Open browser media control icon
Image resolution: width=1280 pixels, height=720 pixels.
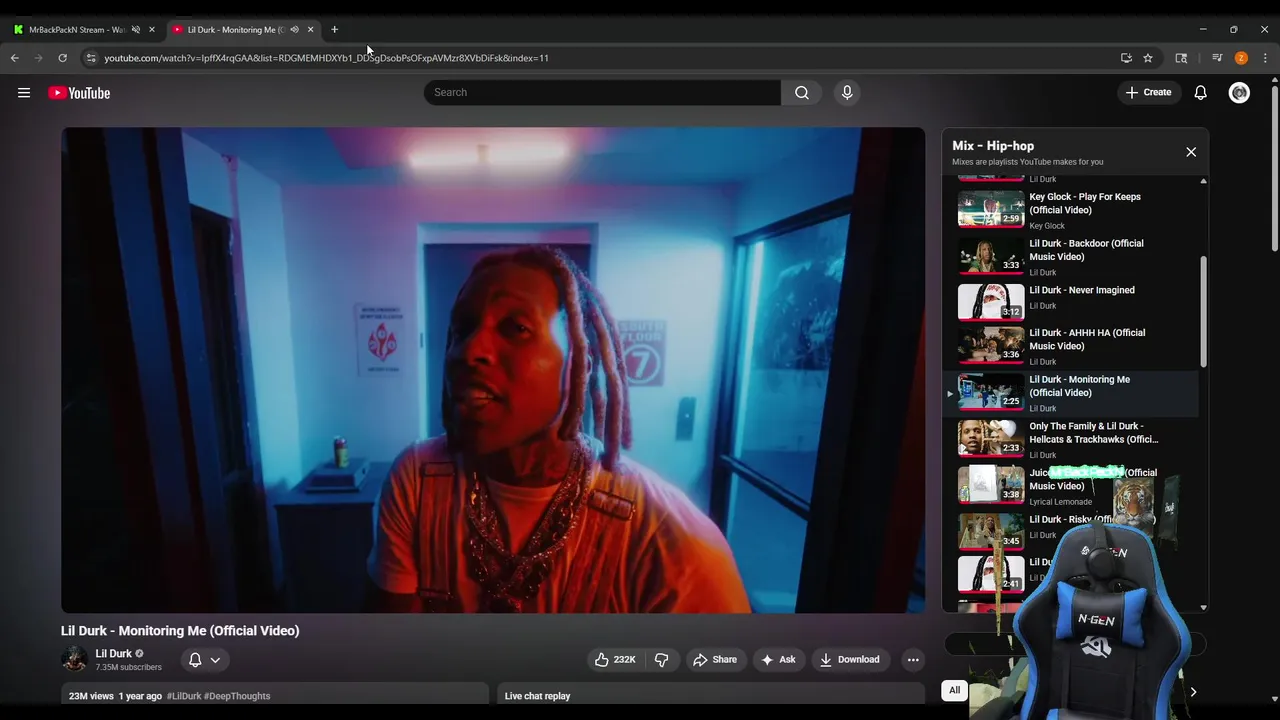[1216, 58]
